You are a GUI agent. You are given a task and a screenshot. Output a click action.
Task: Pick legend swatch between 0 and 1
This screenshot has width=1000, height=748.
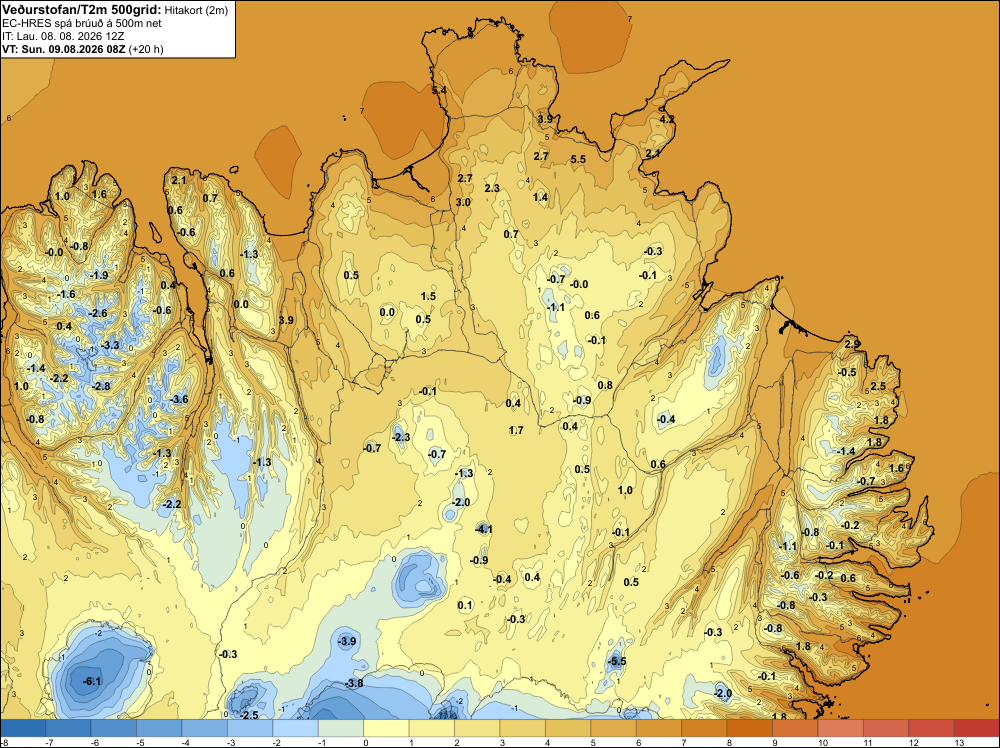(x=386, y=728)
